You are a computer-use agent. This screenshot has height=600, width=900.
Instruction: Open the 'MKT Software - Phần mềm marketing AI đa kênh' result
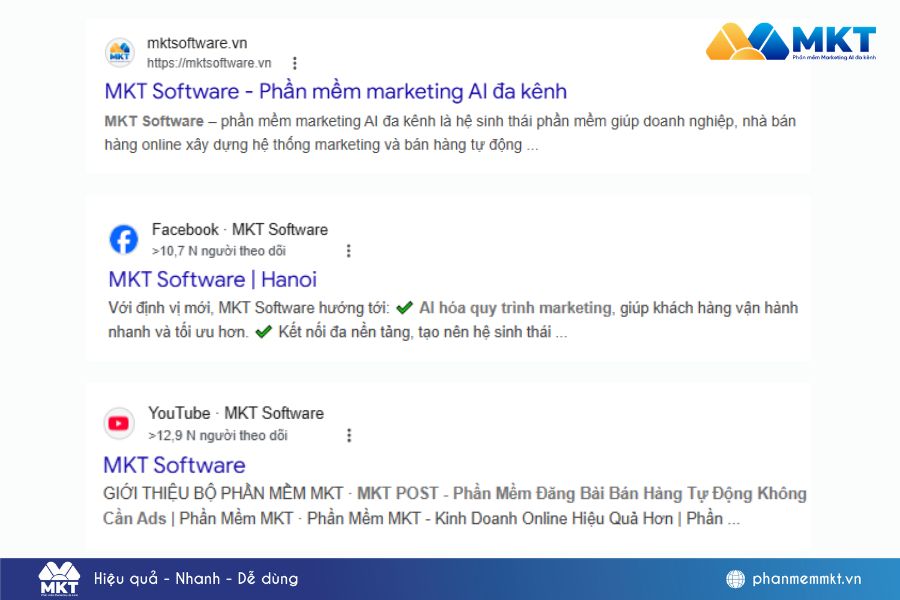336,91
